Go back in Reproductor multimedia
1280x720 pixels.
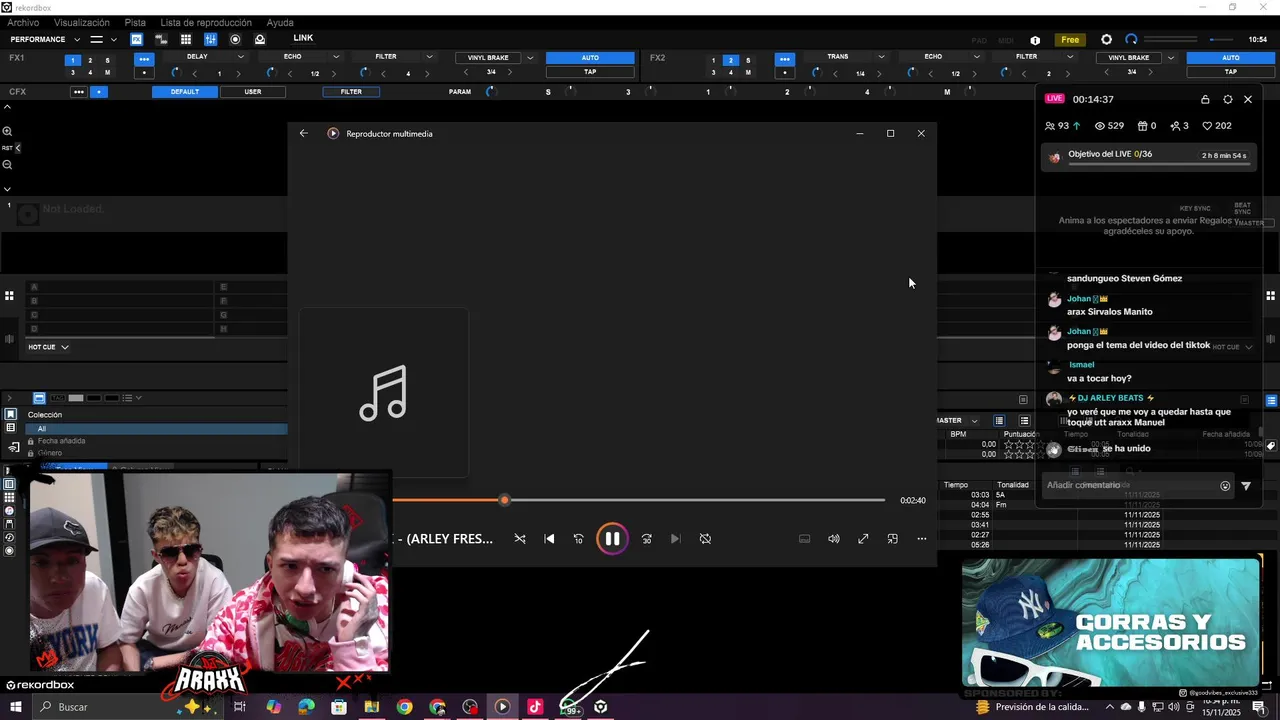[304, 133]
